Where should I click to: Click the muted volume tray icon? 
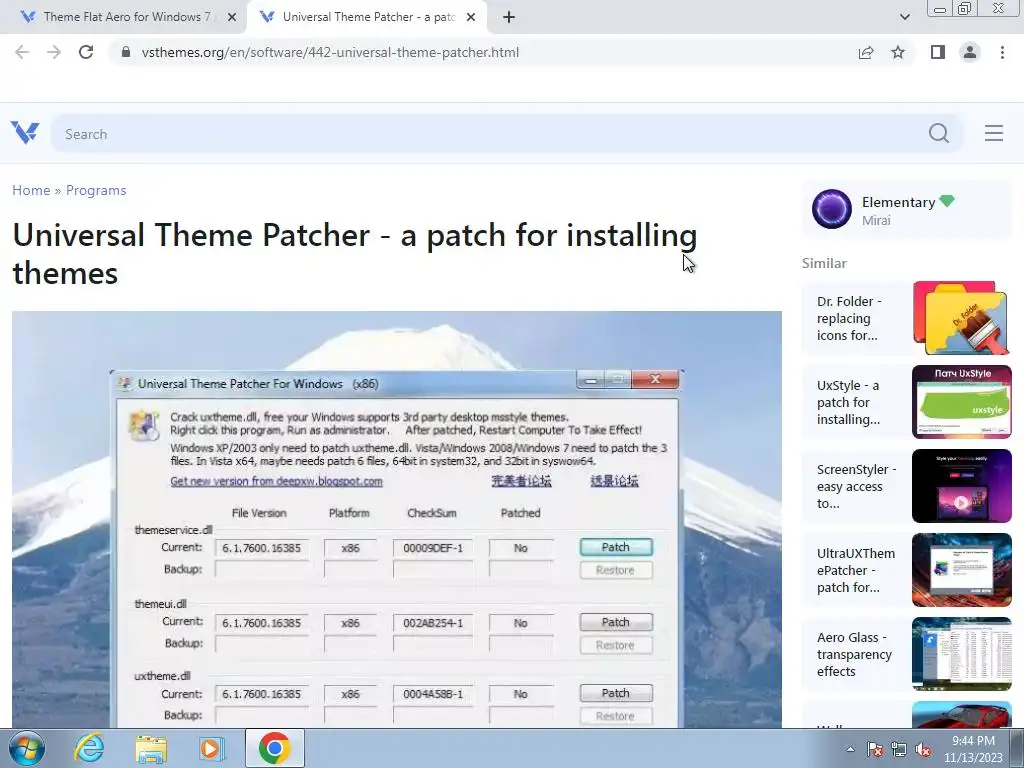923,749
